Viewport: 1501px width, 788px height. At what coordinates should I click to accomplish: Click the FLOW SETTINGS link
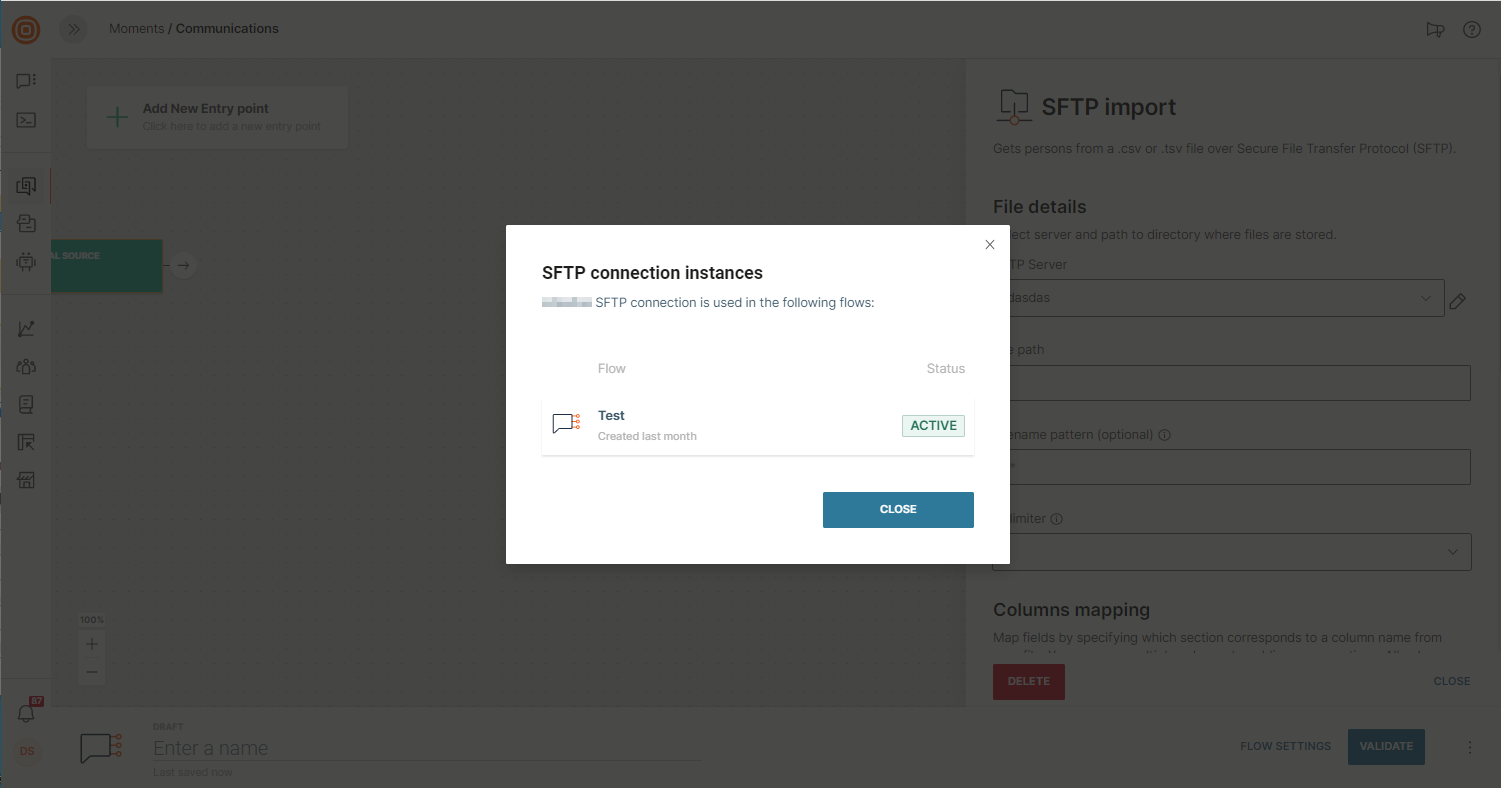[1285, 746]
